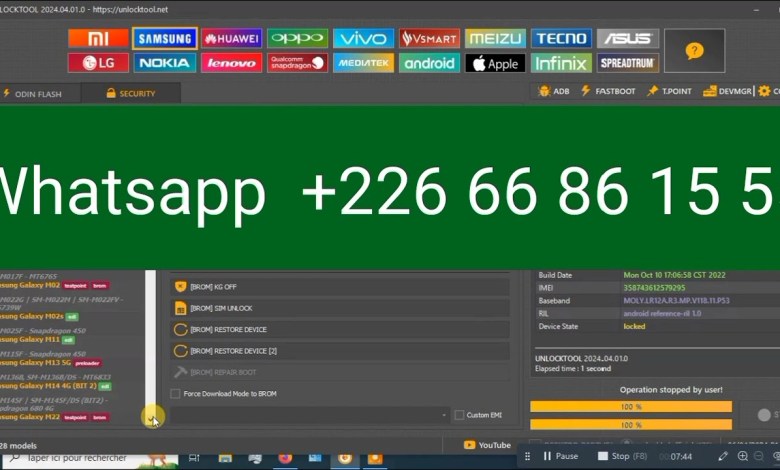Pick the Qualcomm Snapdragon chipset tile
This screenshot has height=470, width=780.
[297, 63]
